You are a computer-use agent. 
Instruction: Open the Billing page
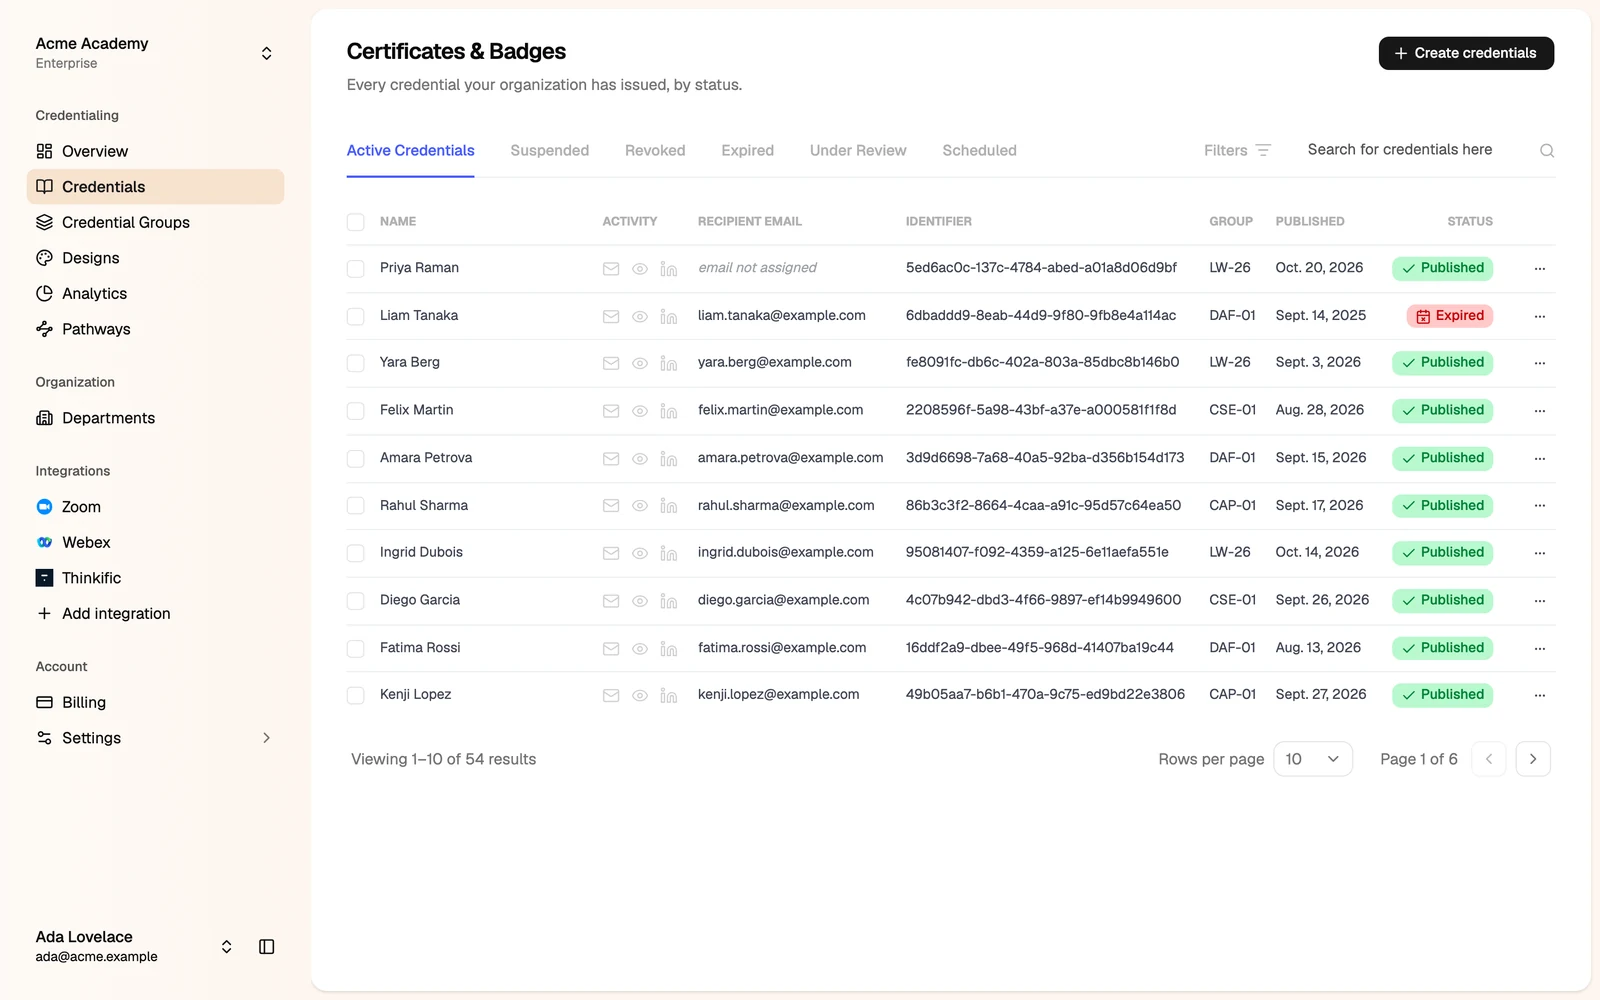coord(156,703)
